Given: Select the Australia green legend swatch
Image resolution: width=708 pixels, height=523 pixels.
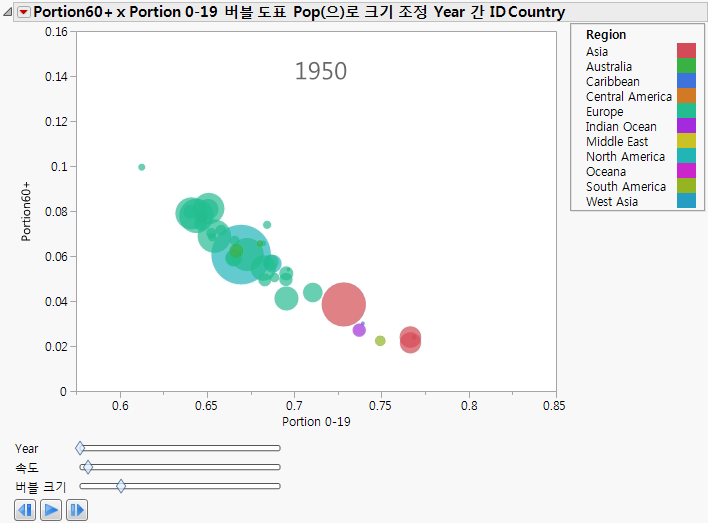Looking at the screenshot, I should pos(686,66).
